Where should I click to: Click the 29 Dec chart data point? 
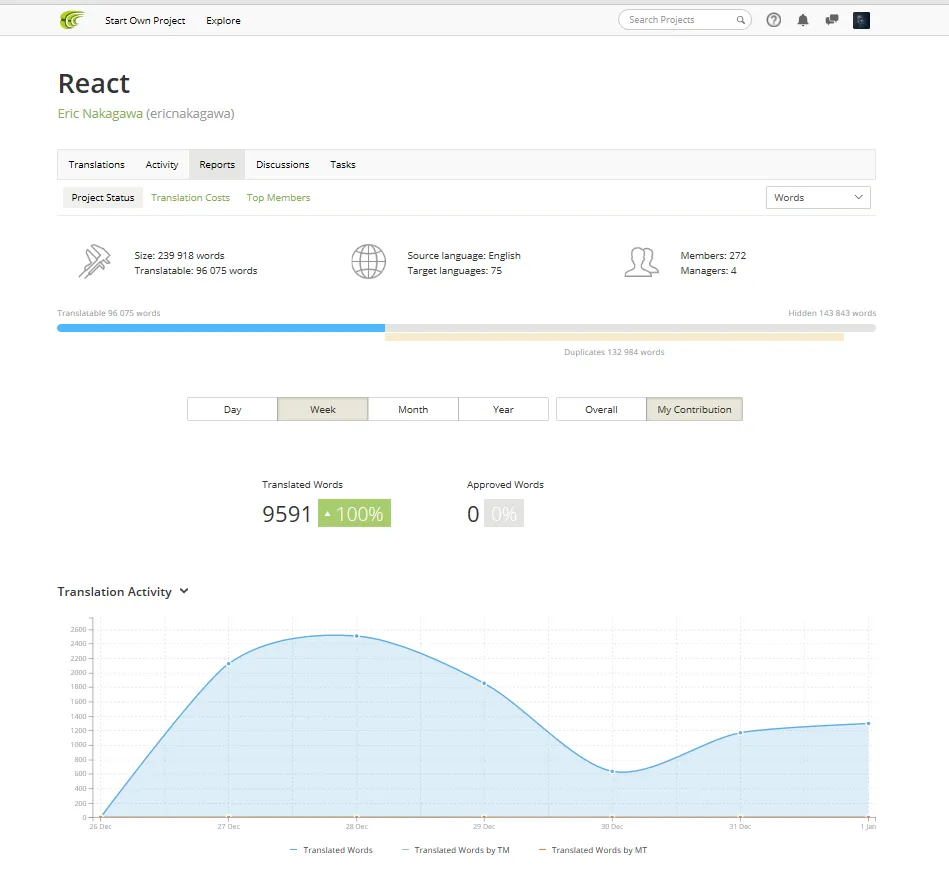484,683
